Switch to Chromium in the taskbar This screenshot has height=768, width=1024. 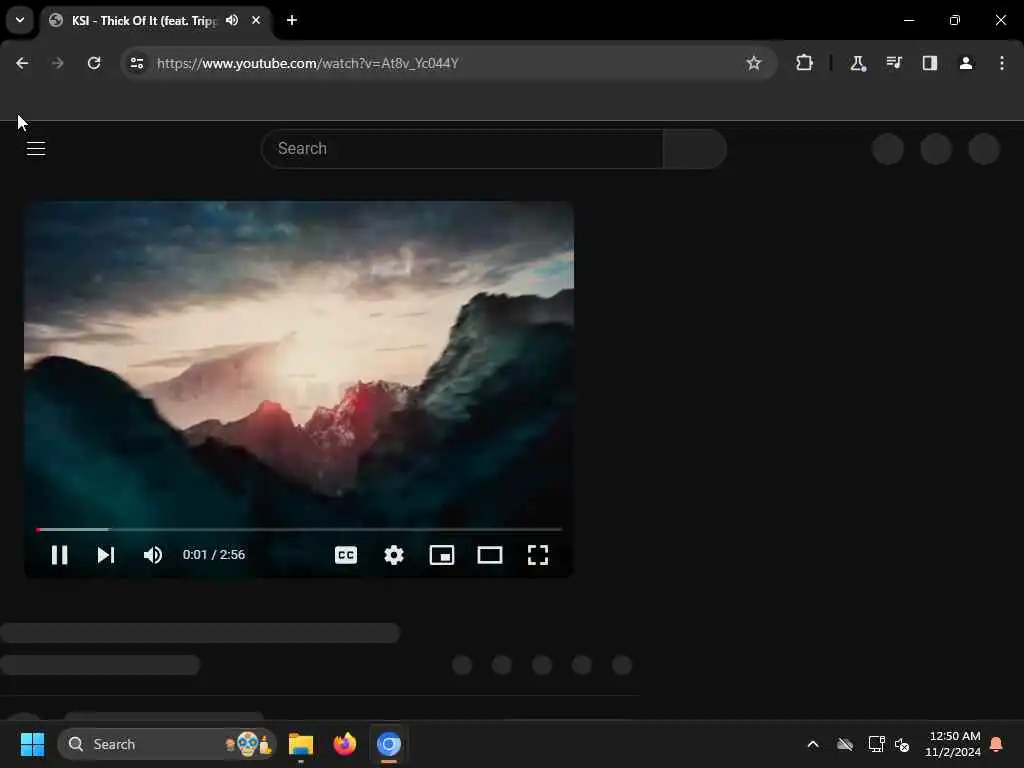[389, 744]
